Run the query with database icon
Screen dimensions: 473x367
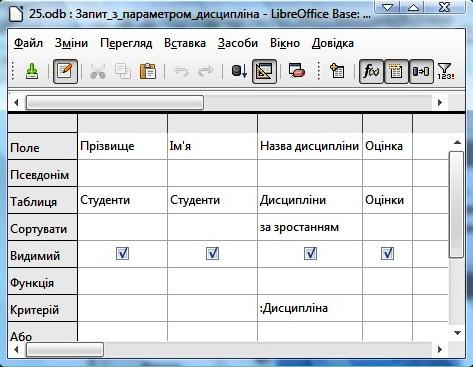click(x=239, y=71)
